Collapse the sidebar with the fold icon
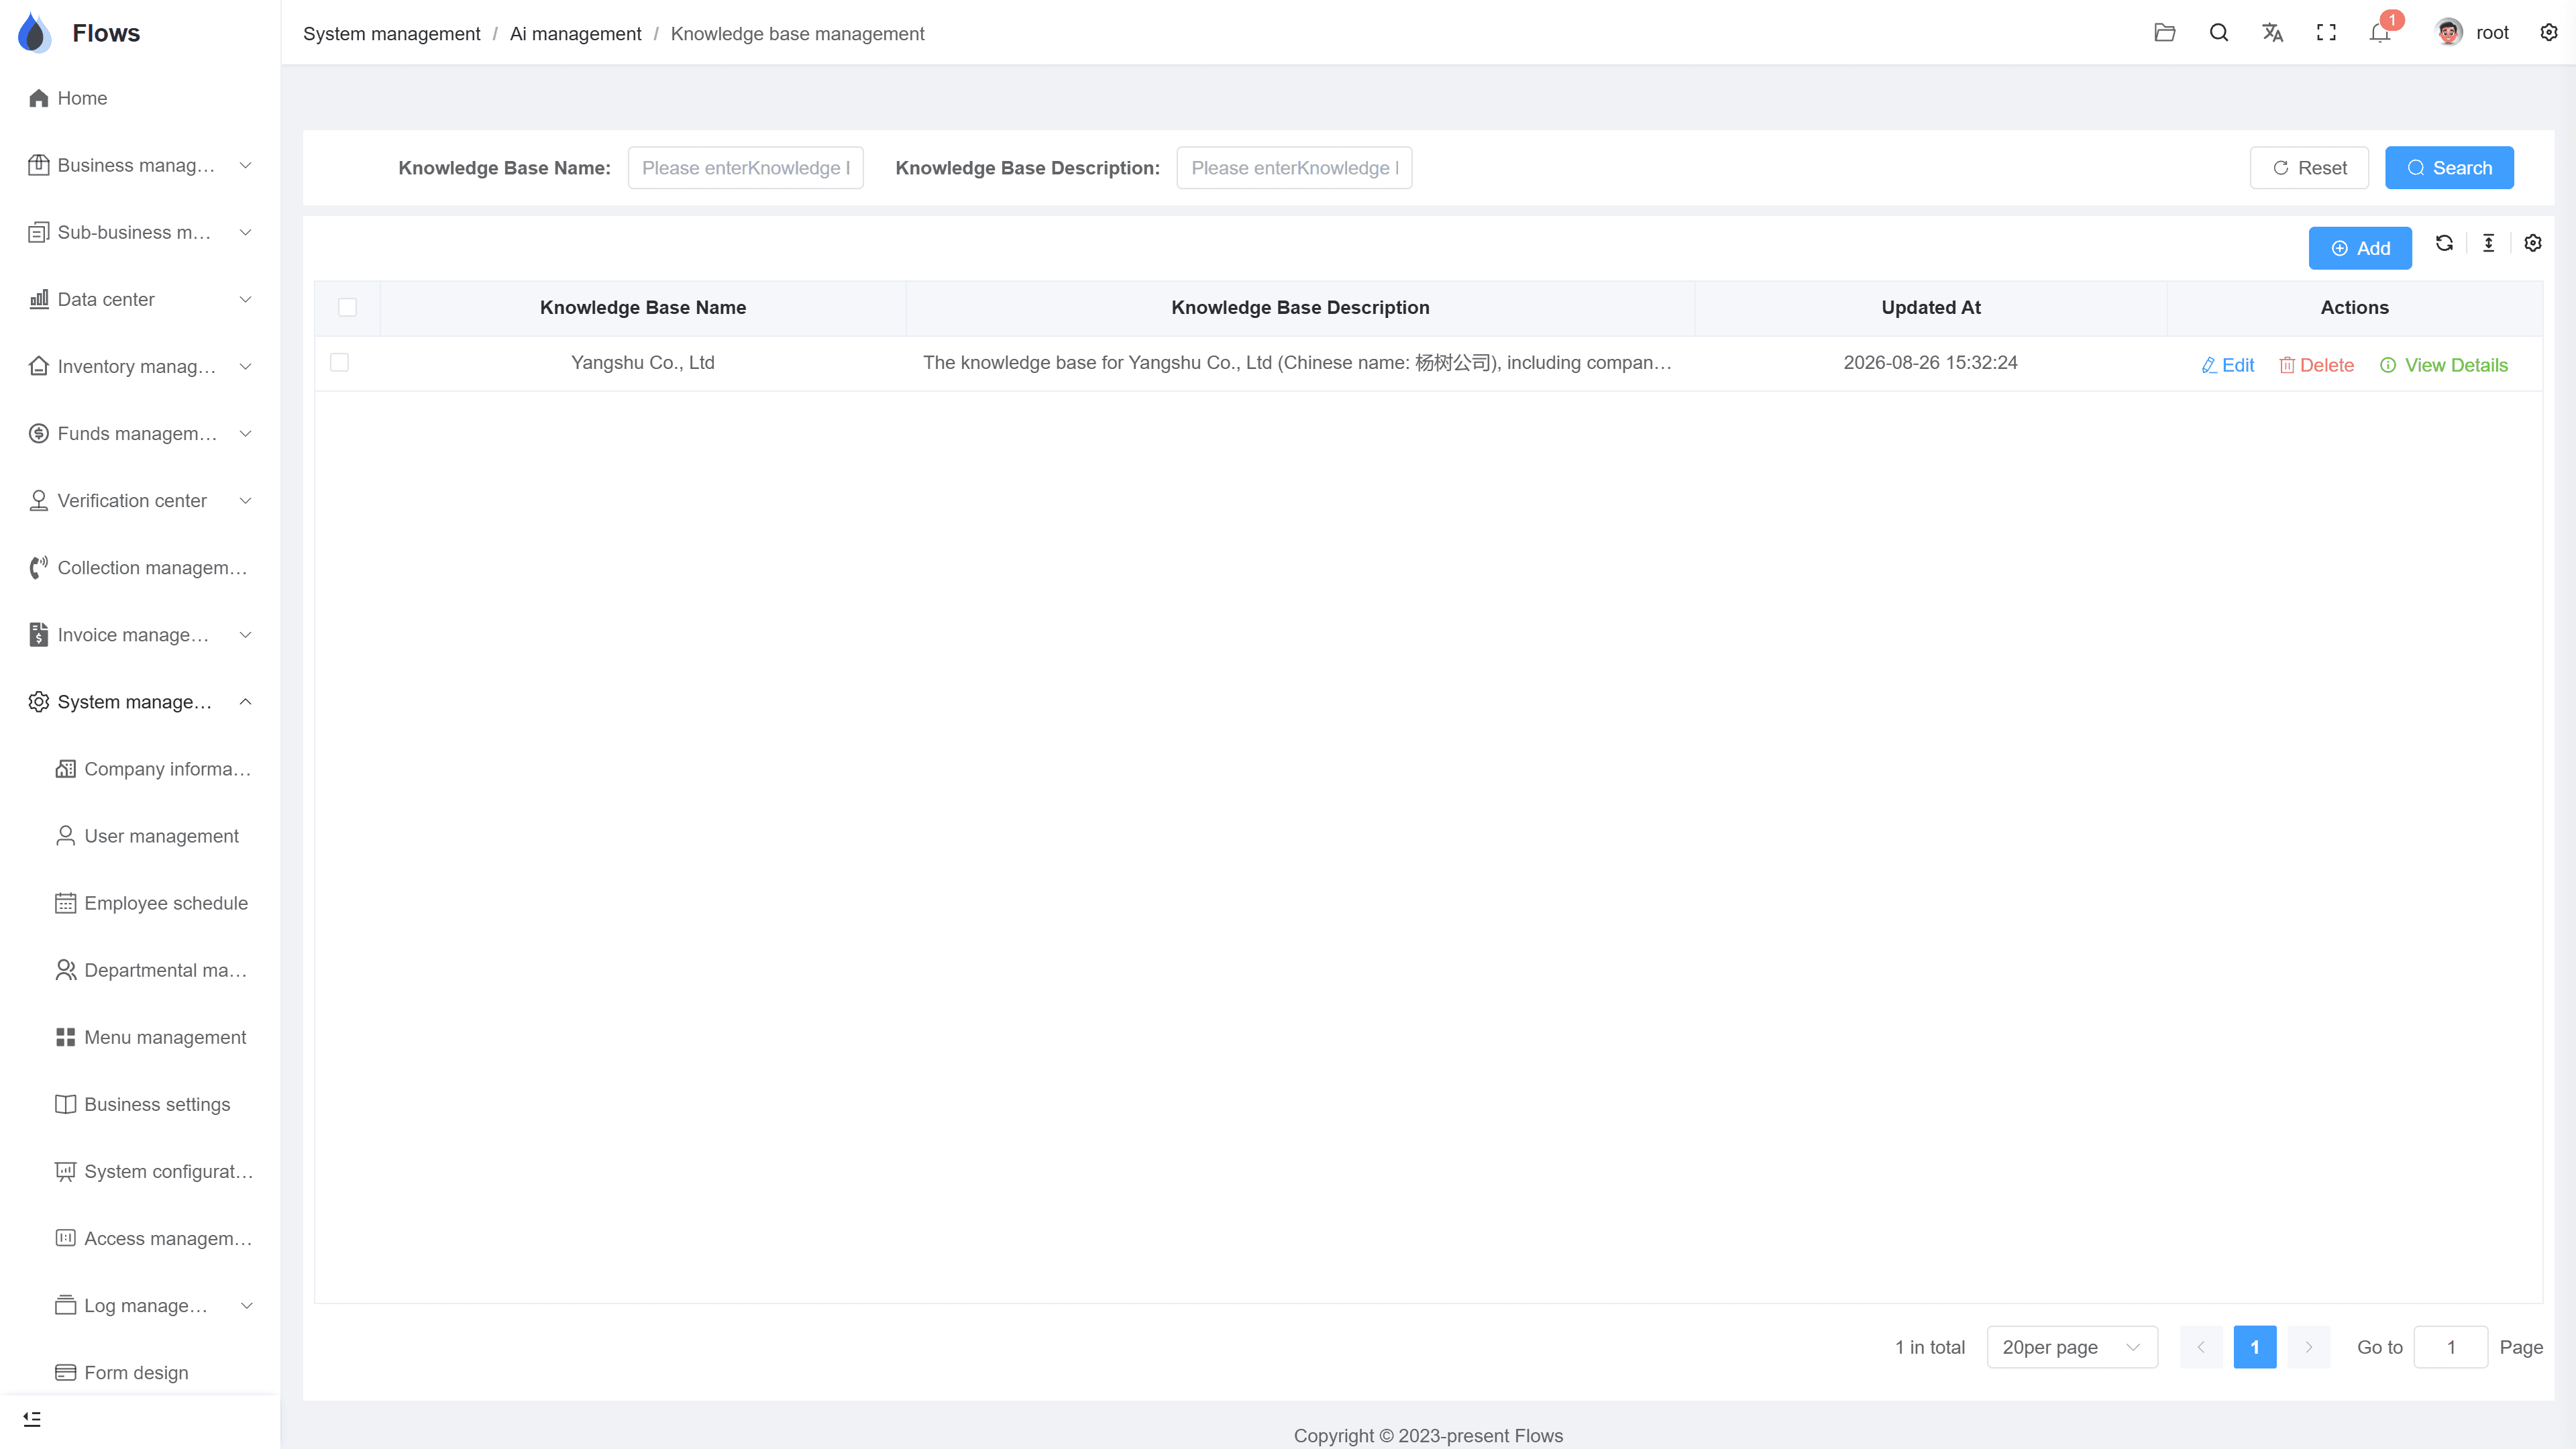2576x1449 pixels. click(x=32, y=1419)
